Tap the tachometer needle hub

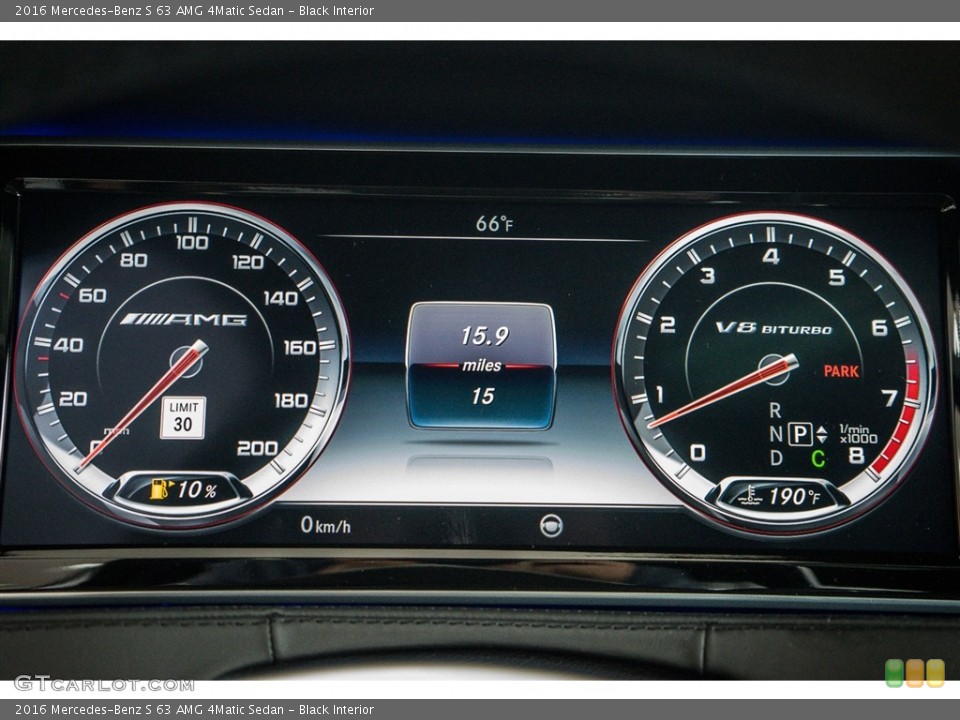pyautogui.click(x=774, y=369)
